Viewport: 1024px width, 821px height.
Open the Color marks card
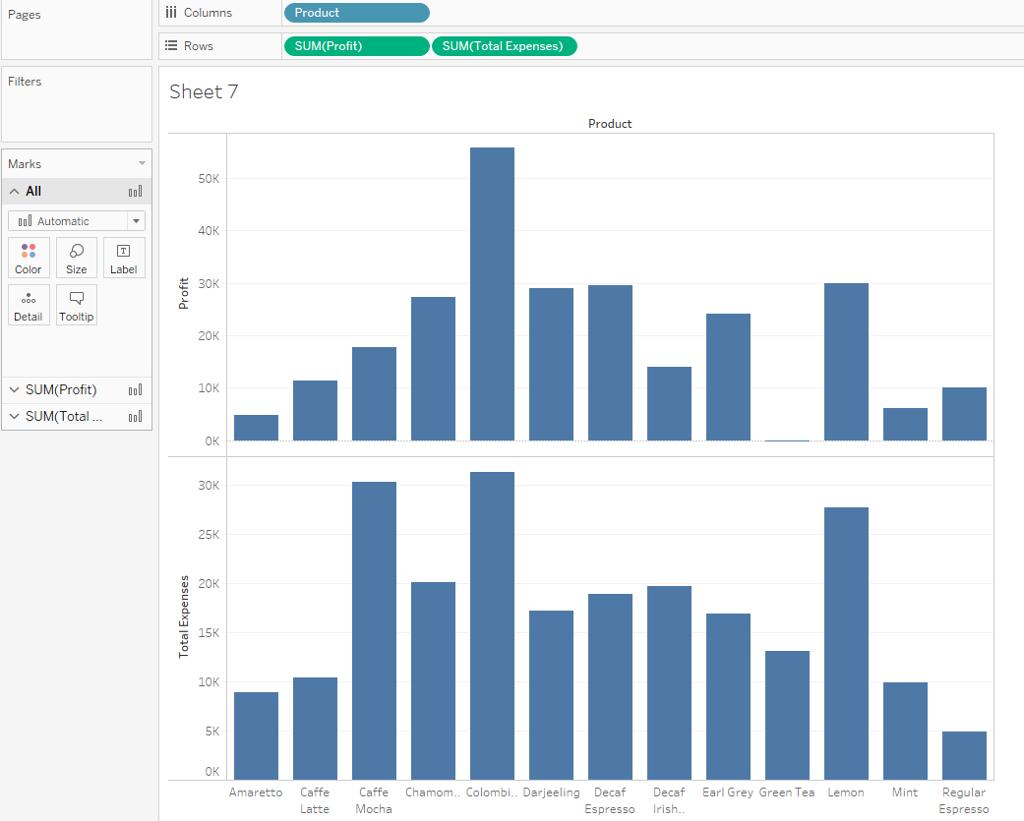point(29,258)
